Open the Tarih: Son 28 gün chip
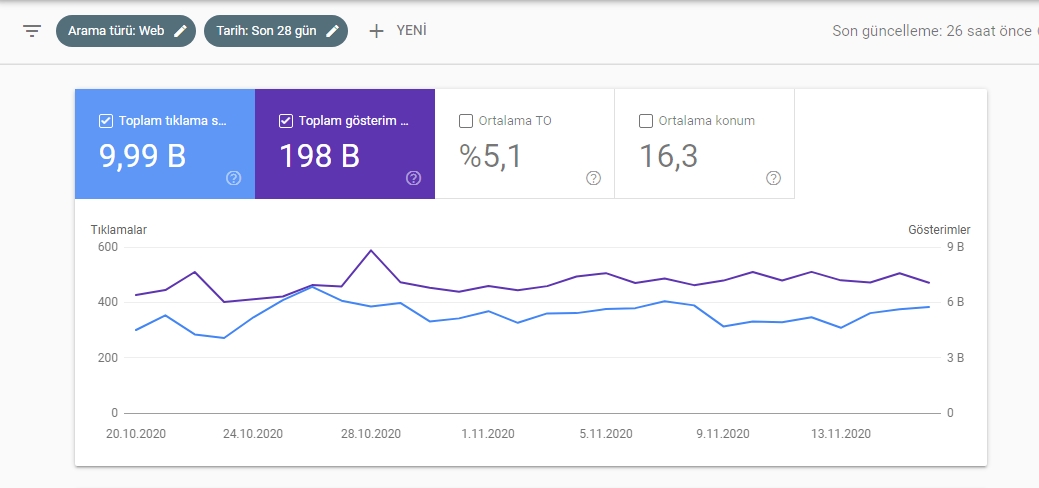The width and height of the screenshot is (1039, 488). tap(276, 31)
